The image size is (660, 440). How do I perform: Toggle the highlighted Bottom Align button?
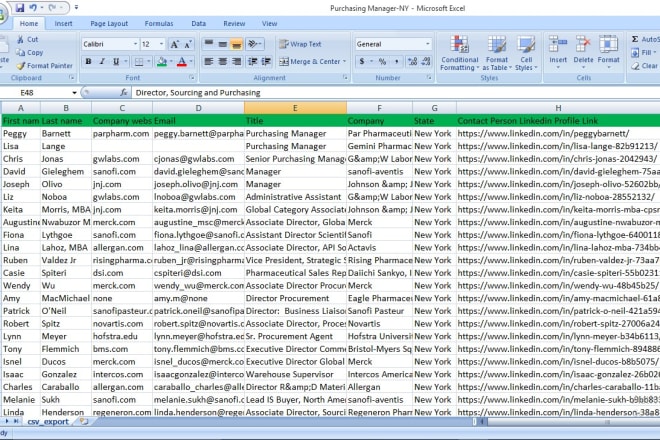[x=237, y=43]
